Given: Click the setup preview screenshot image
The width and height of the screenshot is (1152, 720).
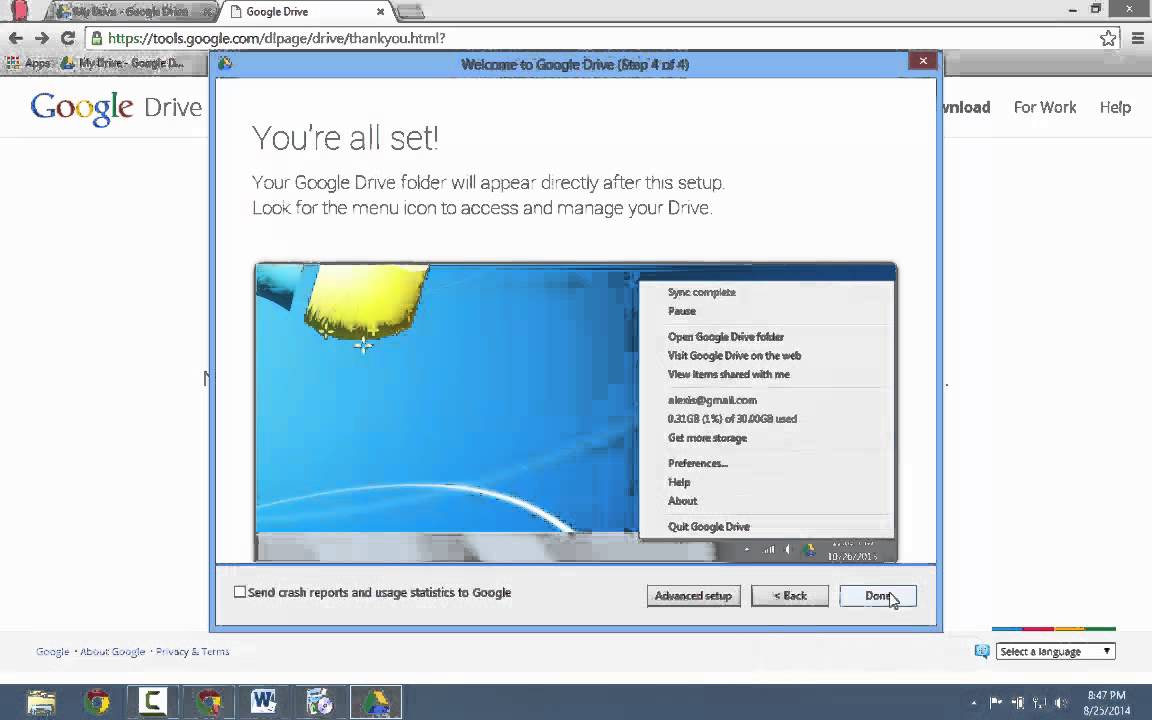Looking at the screenshot, I should pyautogui.click(x=575, y=412).
